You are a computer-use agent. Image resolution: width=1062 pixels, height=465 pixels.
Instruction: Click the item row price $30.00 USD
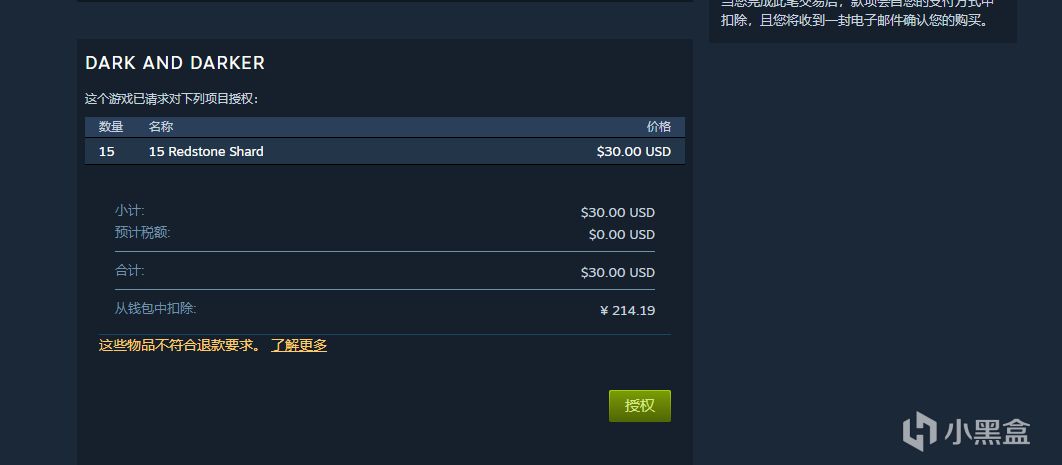tap(633, 151)
